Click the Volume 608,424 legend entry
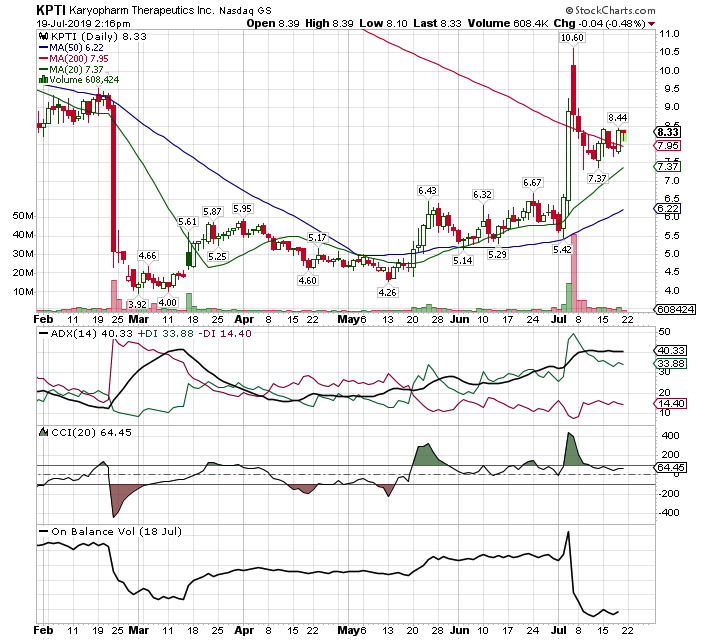Screen dimensions: 713x644 point(84,80)
